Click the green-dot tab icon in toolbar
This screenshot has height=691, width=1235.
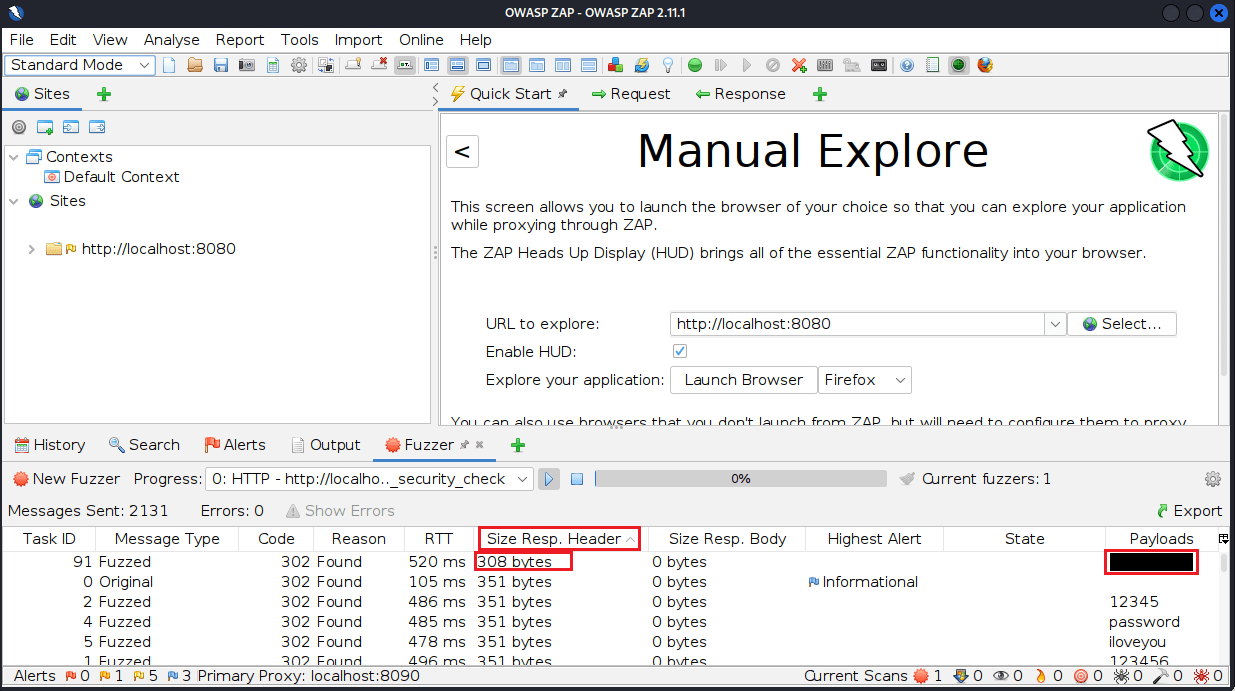click(404, 65)
